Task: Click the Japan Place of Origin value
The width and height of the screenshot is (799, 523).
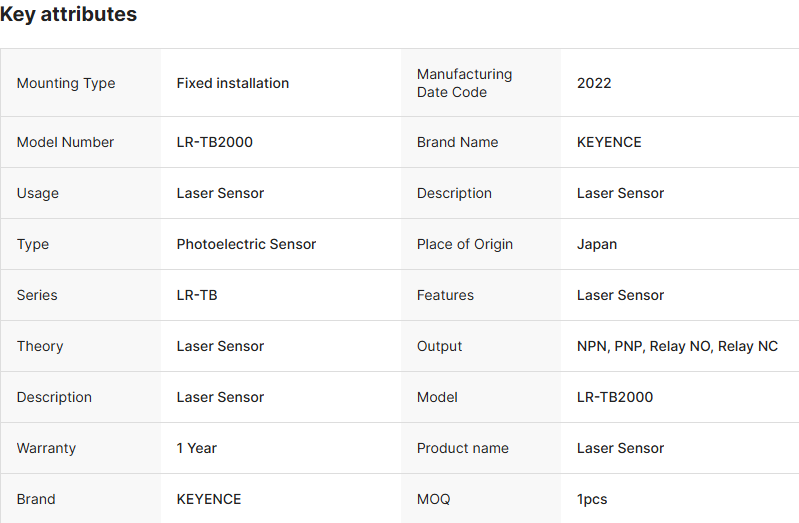Action: [x=597, y=244]
